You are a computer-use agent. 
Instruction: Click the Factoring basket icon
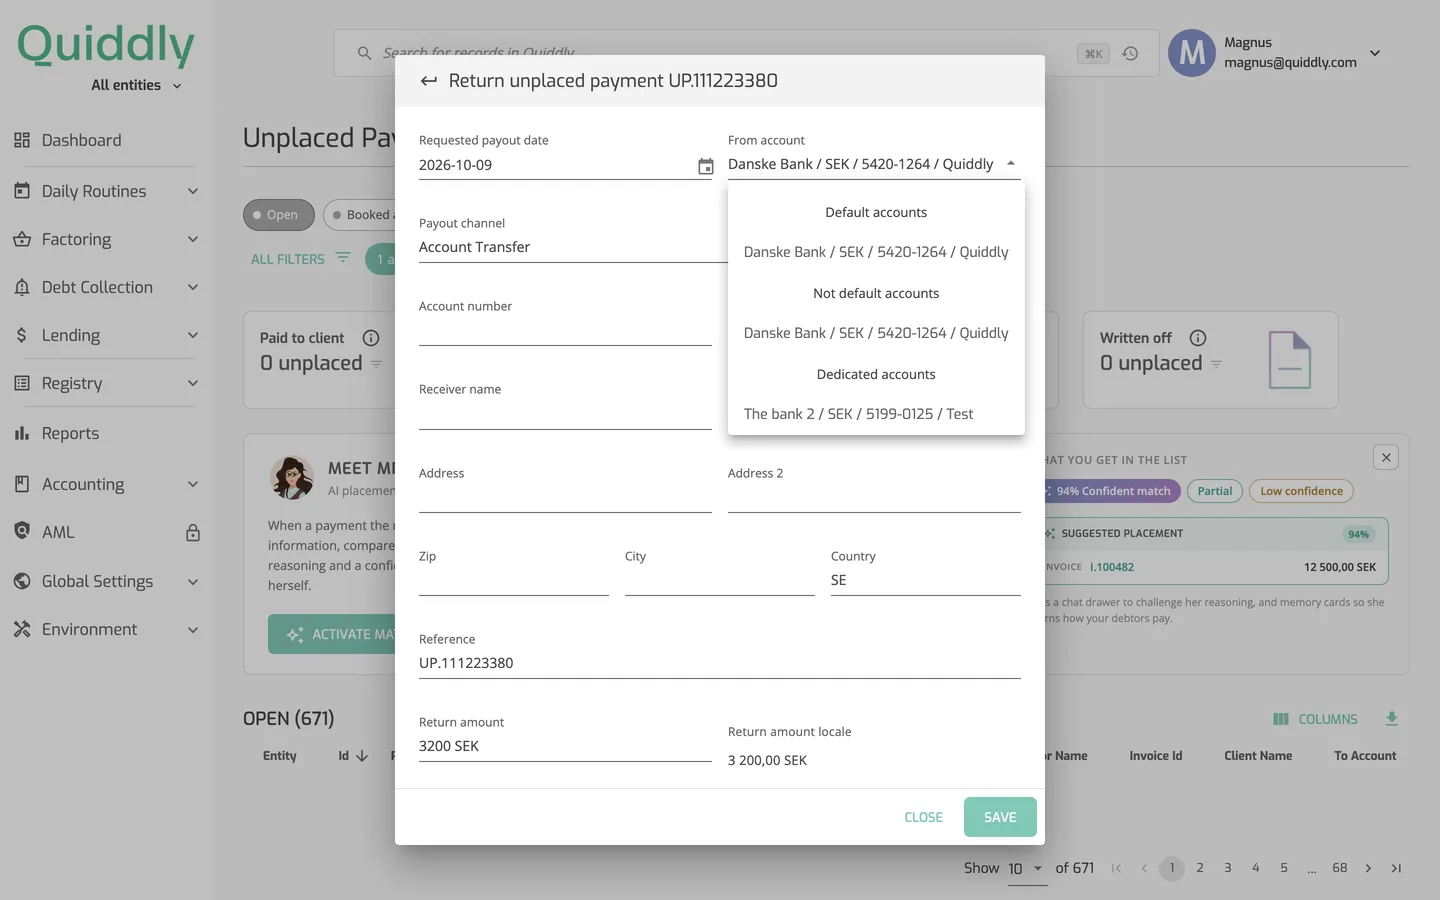tap(22, 239)
